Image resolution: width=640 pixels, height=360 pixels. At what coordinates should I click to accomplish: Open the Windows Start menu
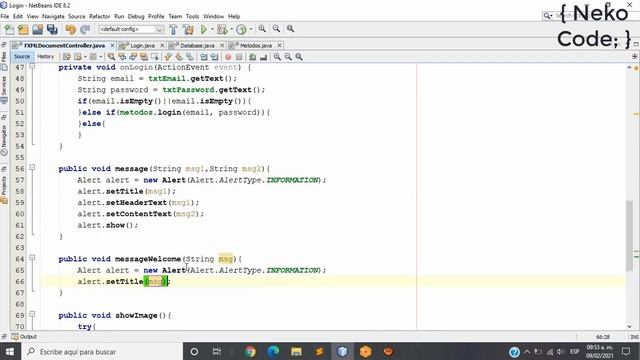tap(10, 351)
